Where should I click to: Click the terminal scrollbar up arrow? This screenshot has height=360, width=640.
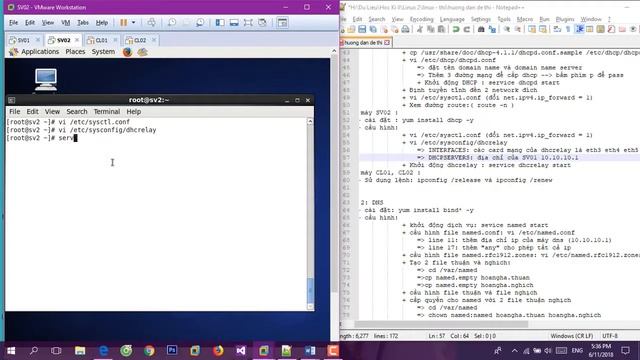(310, 122)
